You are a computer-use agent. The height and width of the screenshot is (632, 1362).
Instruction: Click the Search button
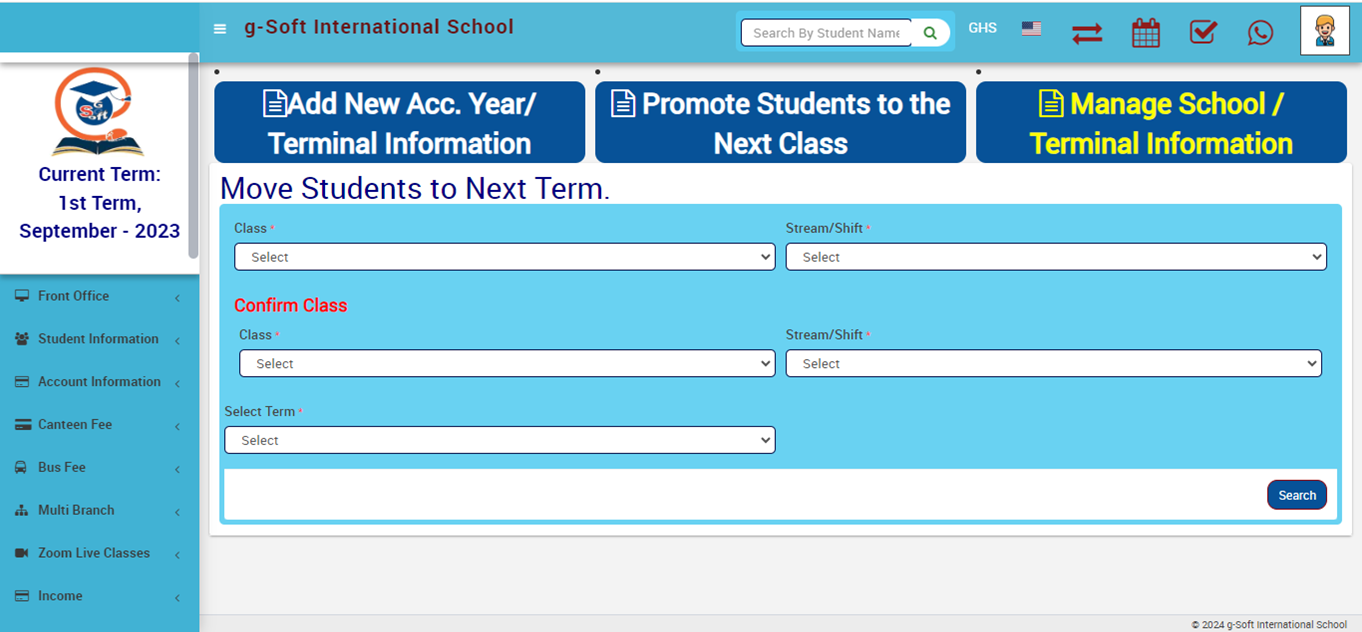[1296, 495]
